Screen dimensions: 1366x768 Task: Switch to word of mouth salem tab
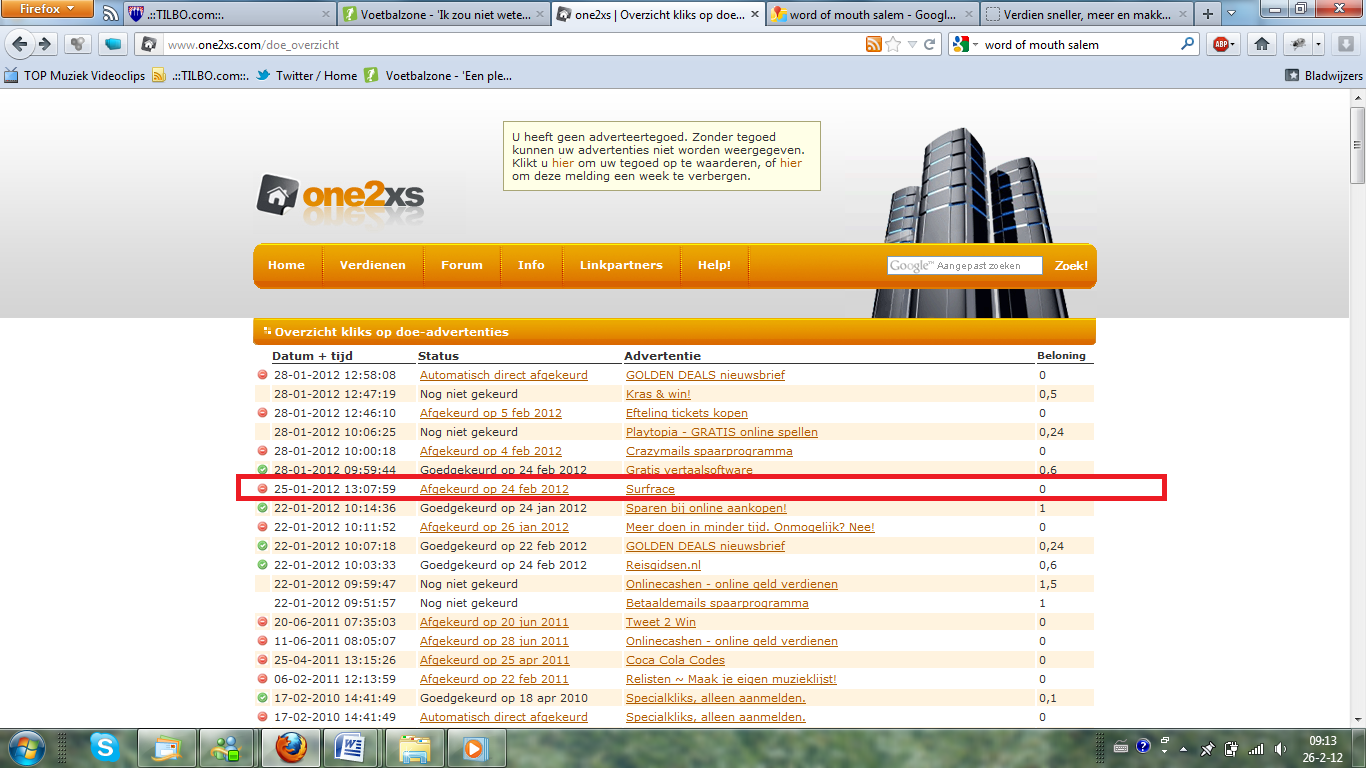click(x=872, y=14)
